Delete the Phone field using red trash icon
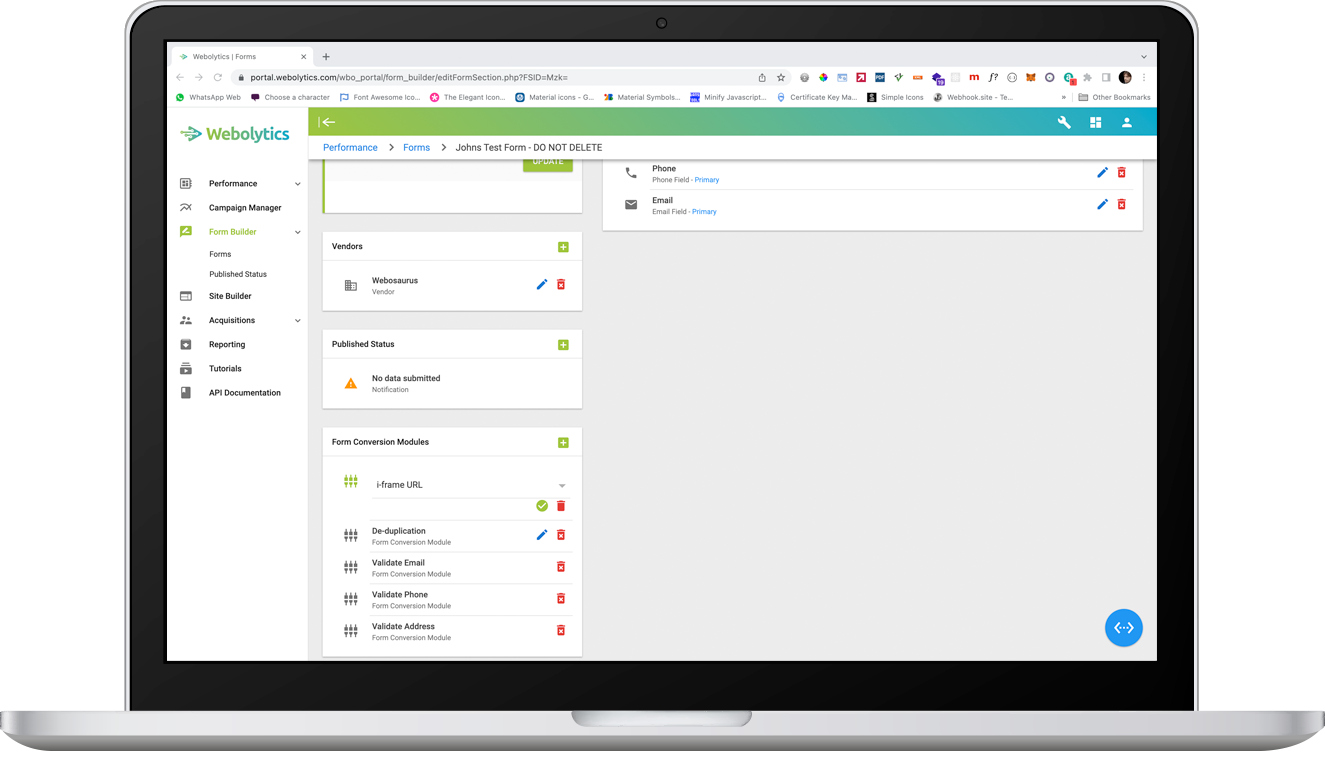Image resolution: width=1325 pixels, height=780 pixels. 1121,172
